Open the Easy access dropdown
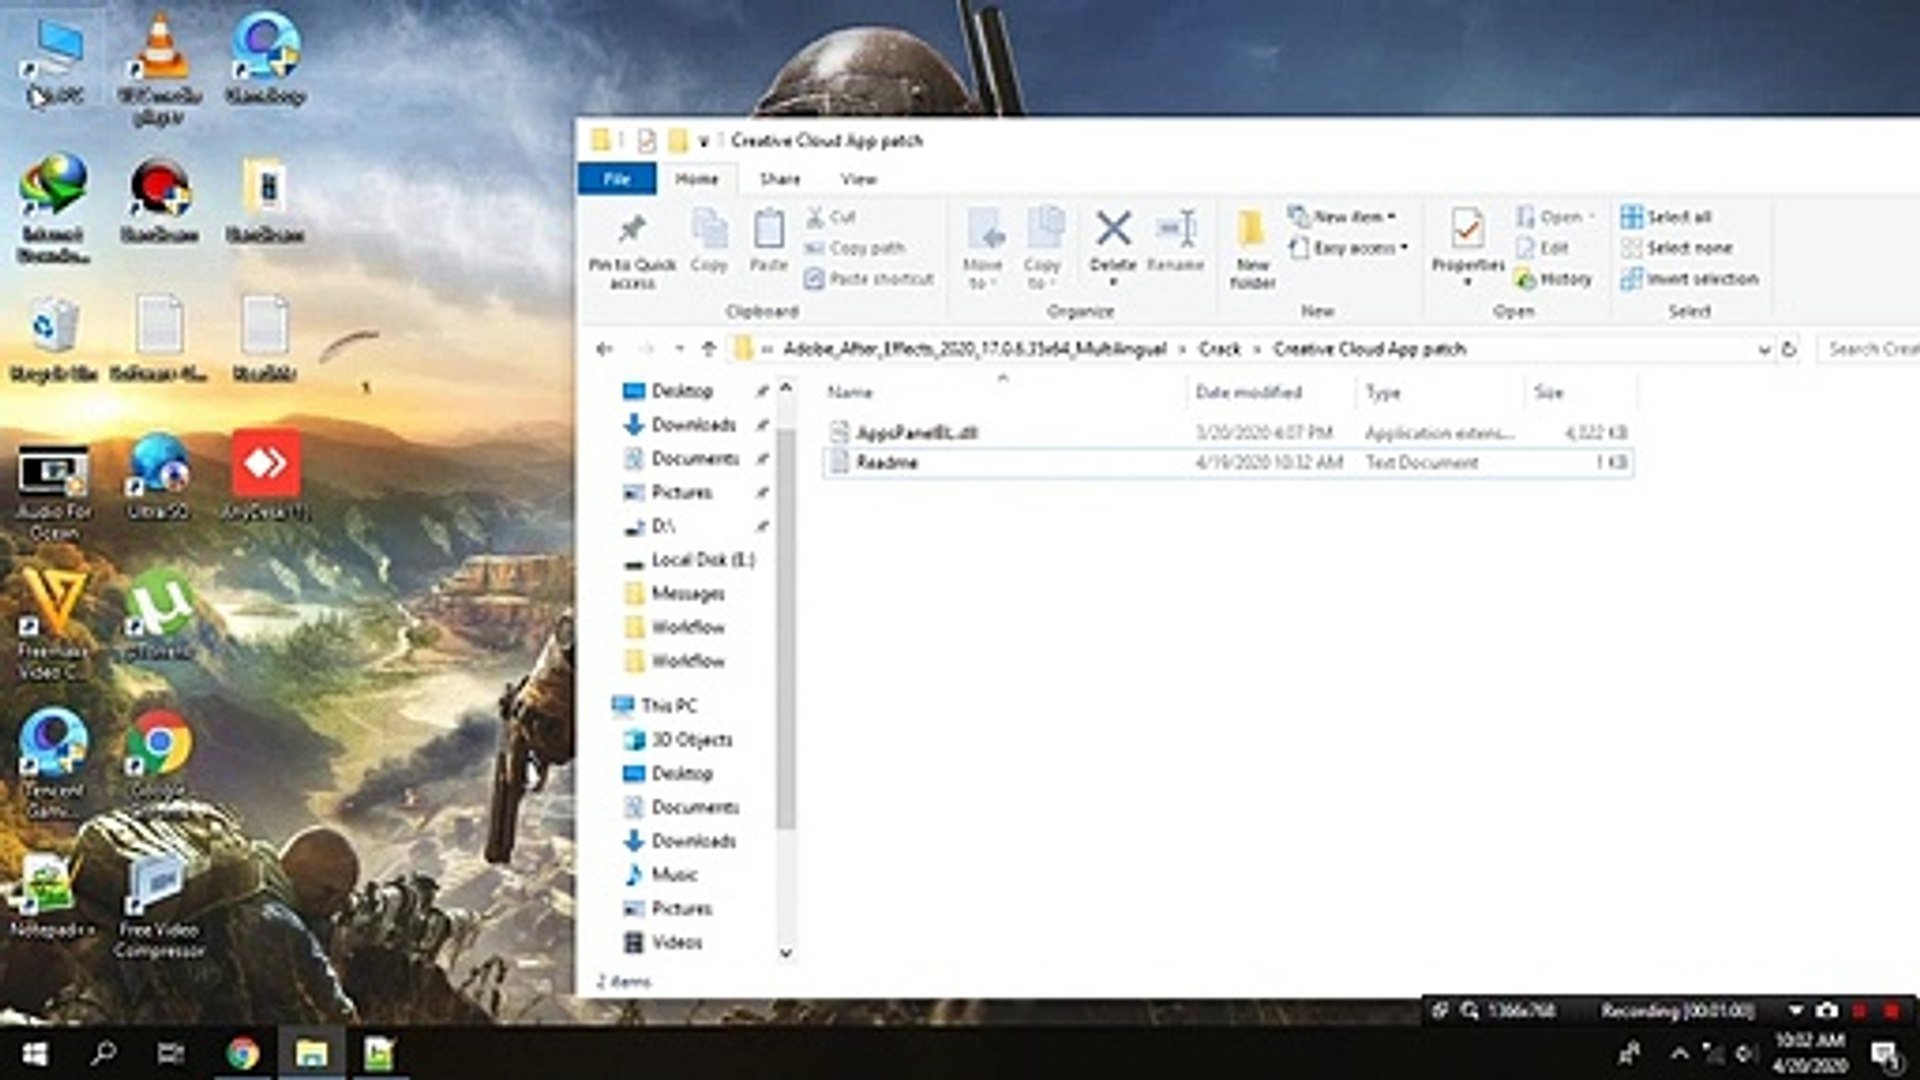 (x=1348, y=247)
